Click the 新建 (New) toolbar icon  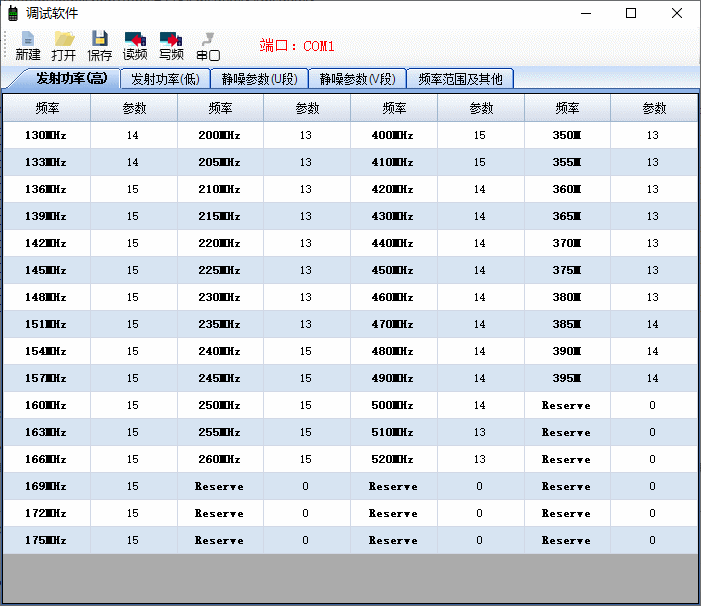pos(28,46)
